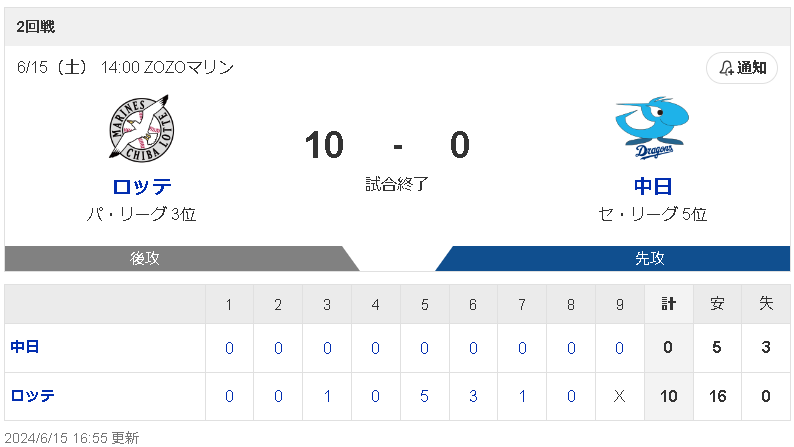Open the ロッテ team name link in header
Screen dimensions: 794x447
tap(141, 187)
